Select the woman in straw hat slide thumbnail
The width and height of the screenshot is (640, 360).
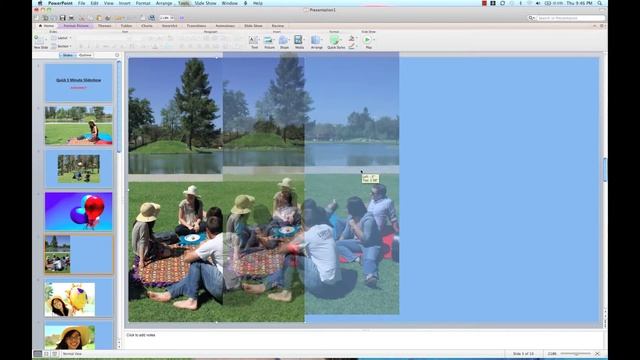(78, 336)
